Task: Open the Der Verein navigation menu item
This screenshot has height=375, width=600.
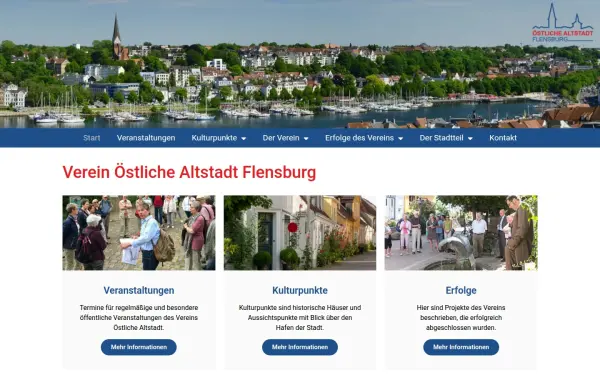Action: click(281, 138)
